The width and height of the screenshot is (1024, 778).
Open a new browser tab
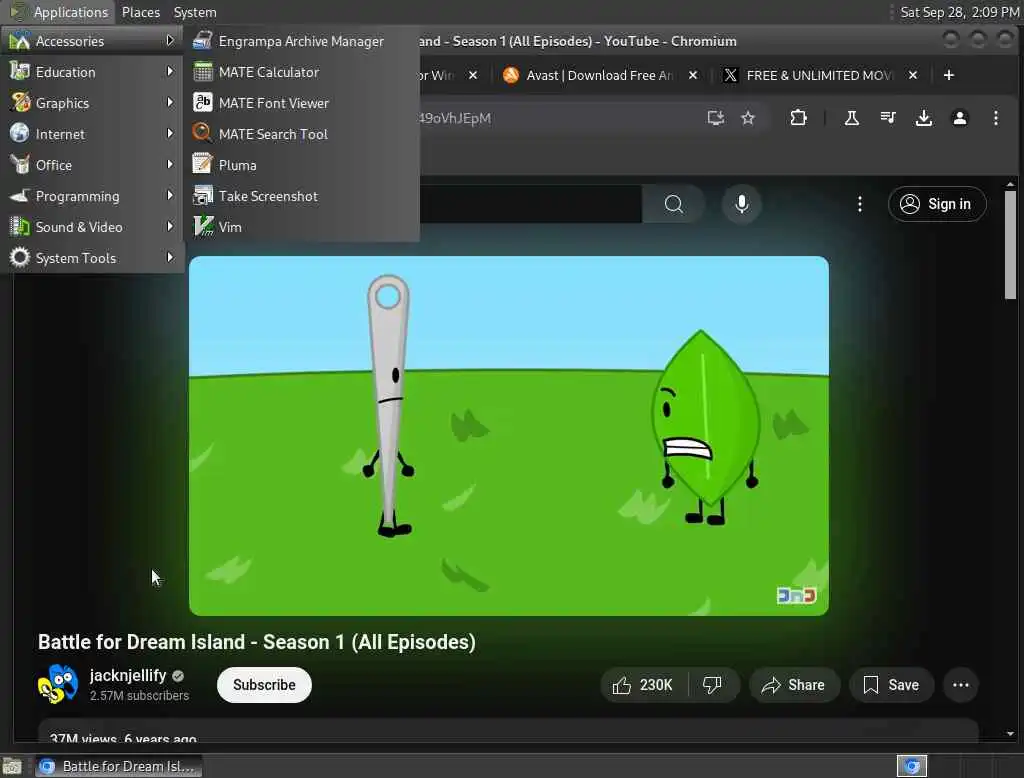point(949,75)
